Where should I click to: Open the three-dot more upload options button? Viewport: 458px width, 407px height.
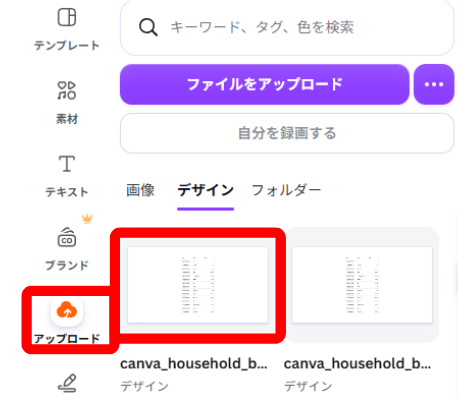tap(434, 84)
